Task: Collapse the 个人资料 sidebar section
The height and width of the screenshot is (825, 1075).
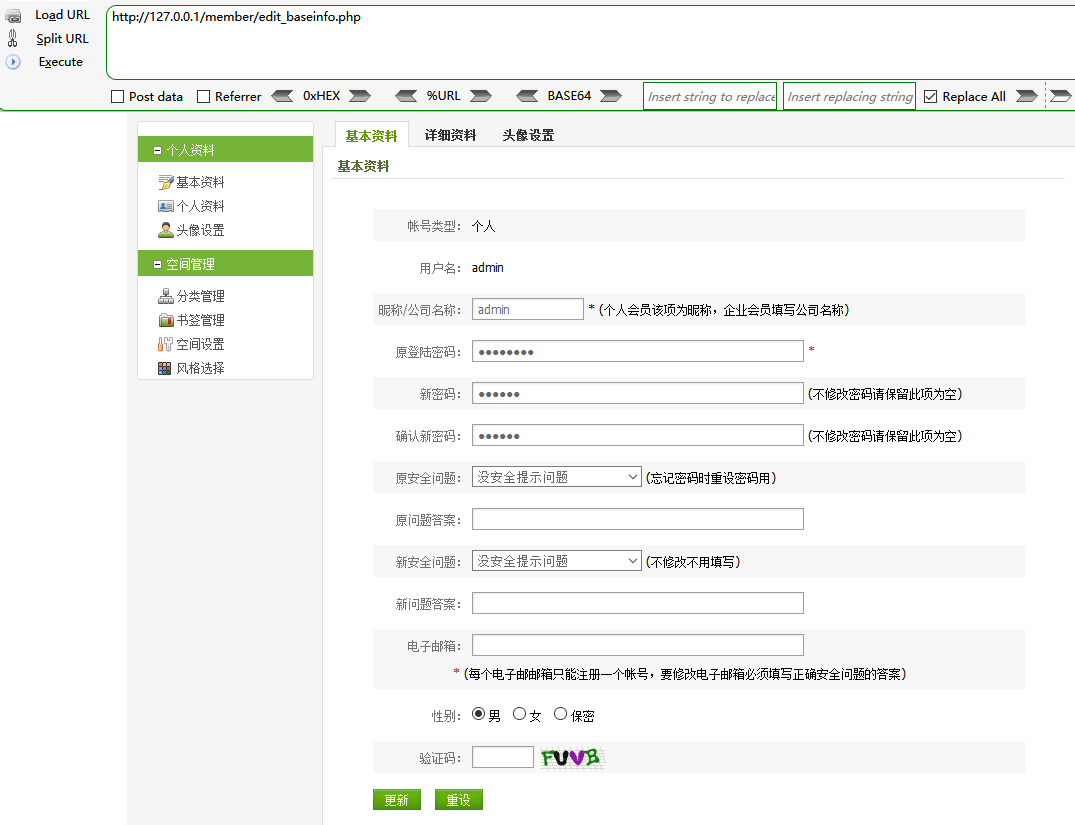Action: (x=158, y=150)
